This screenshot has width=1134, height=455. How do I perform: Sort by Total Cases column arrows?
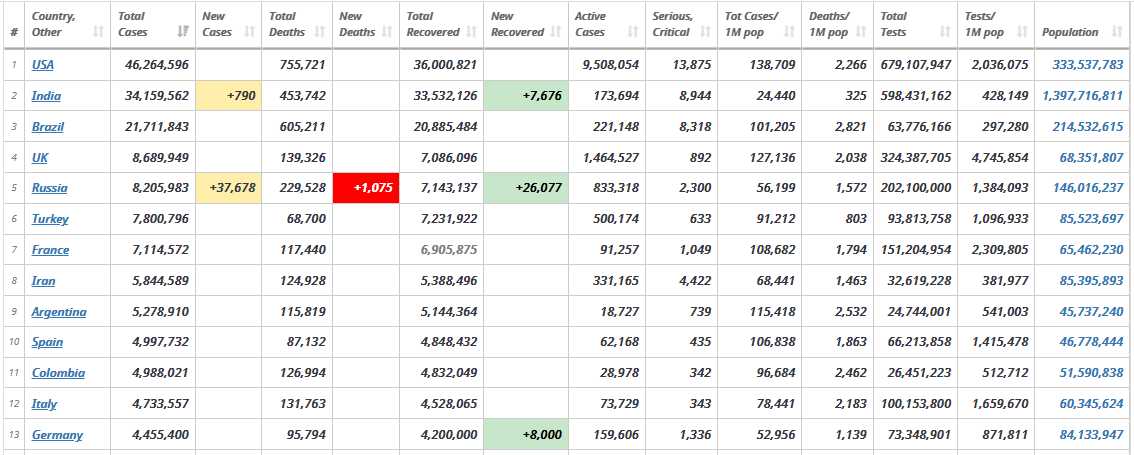[184, 32]
